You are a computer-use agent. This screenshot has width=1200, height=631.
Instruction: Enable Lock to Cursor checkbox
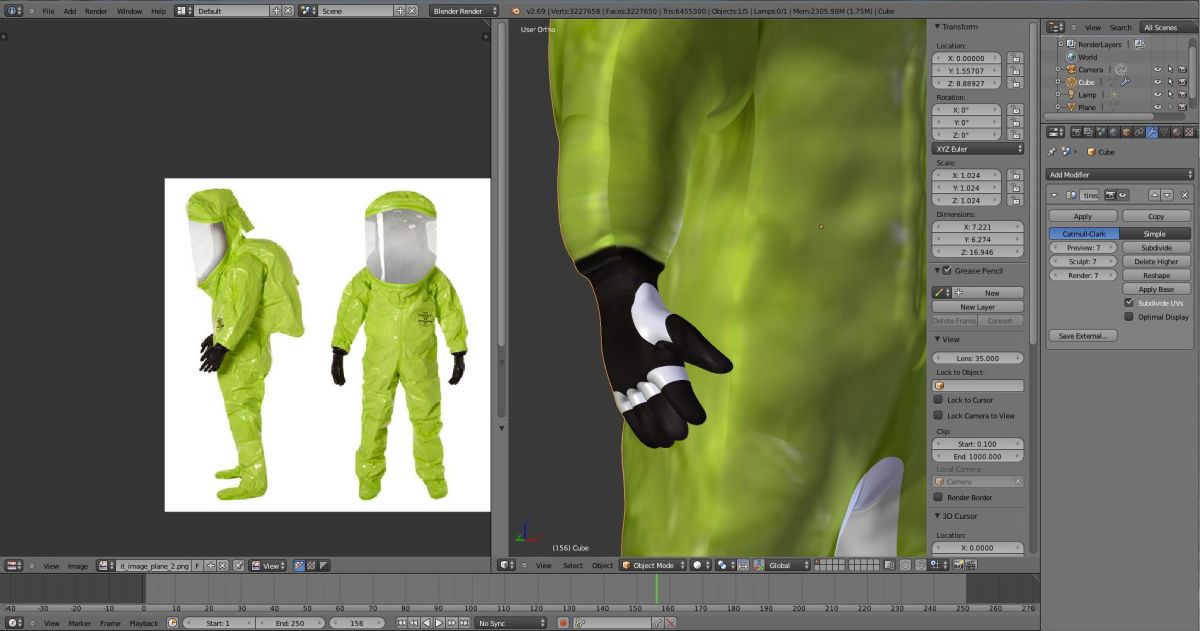click(938, 400)
